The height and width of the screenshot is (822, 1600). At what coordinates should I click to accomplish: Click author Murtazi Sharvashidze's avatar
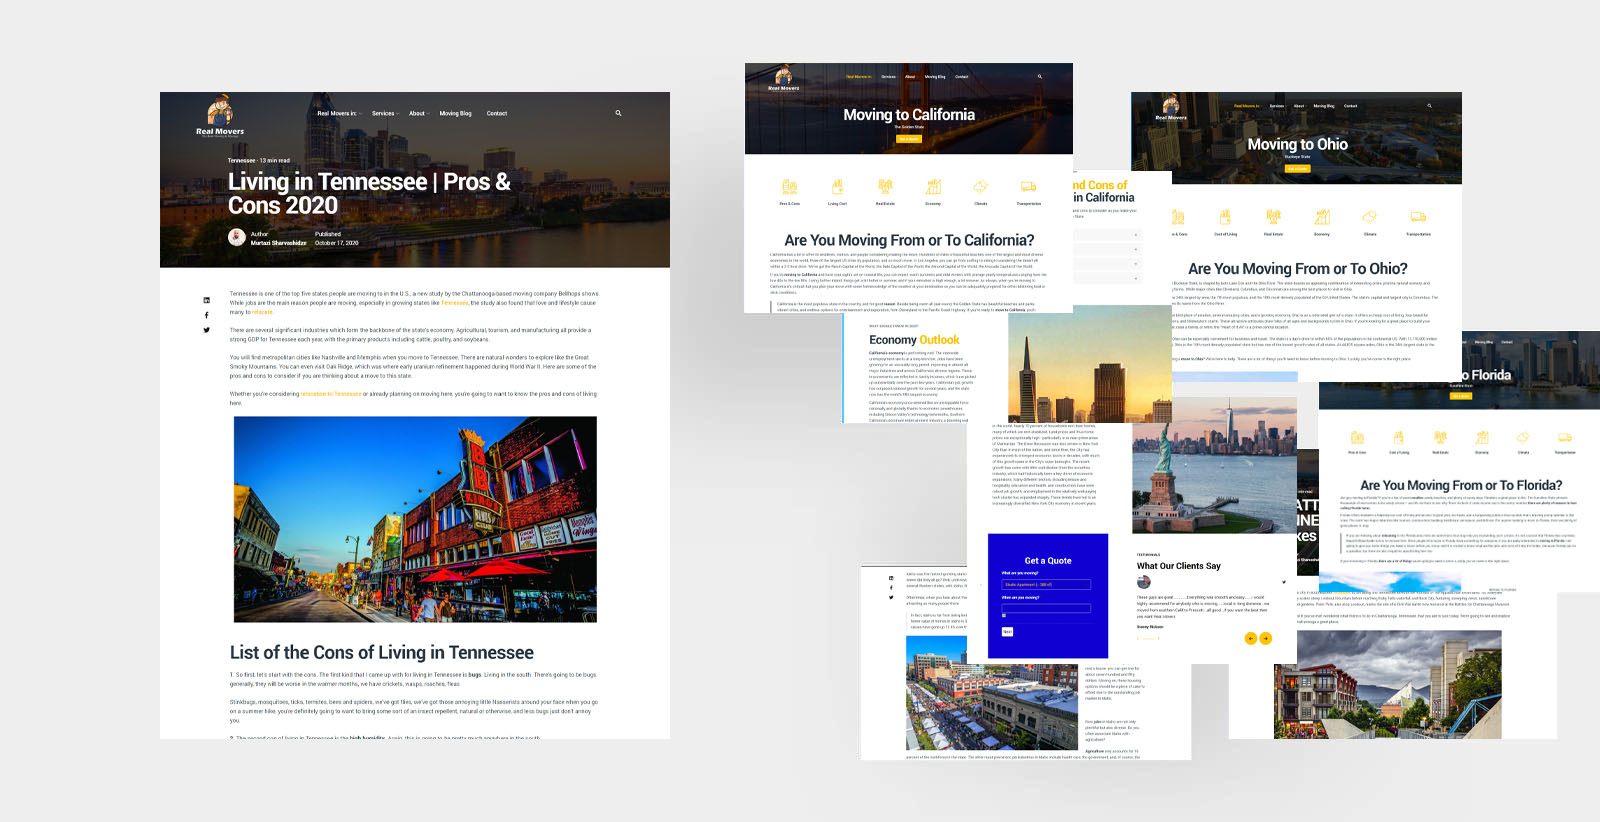[237, 237]
